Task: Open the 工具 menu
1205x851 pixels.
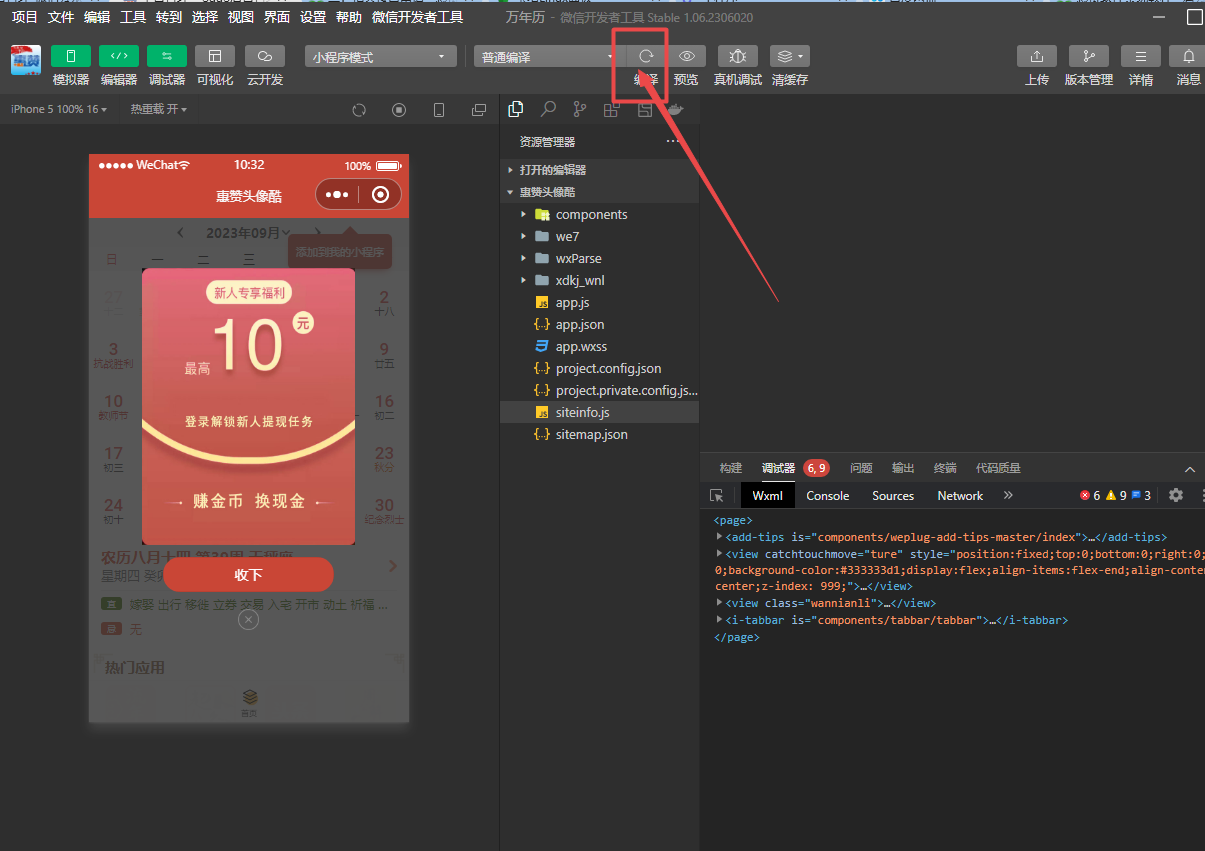Action: (133, 17)
